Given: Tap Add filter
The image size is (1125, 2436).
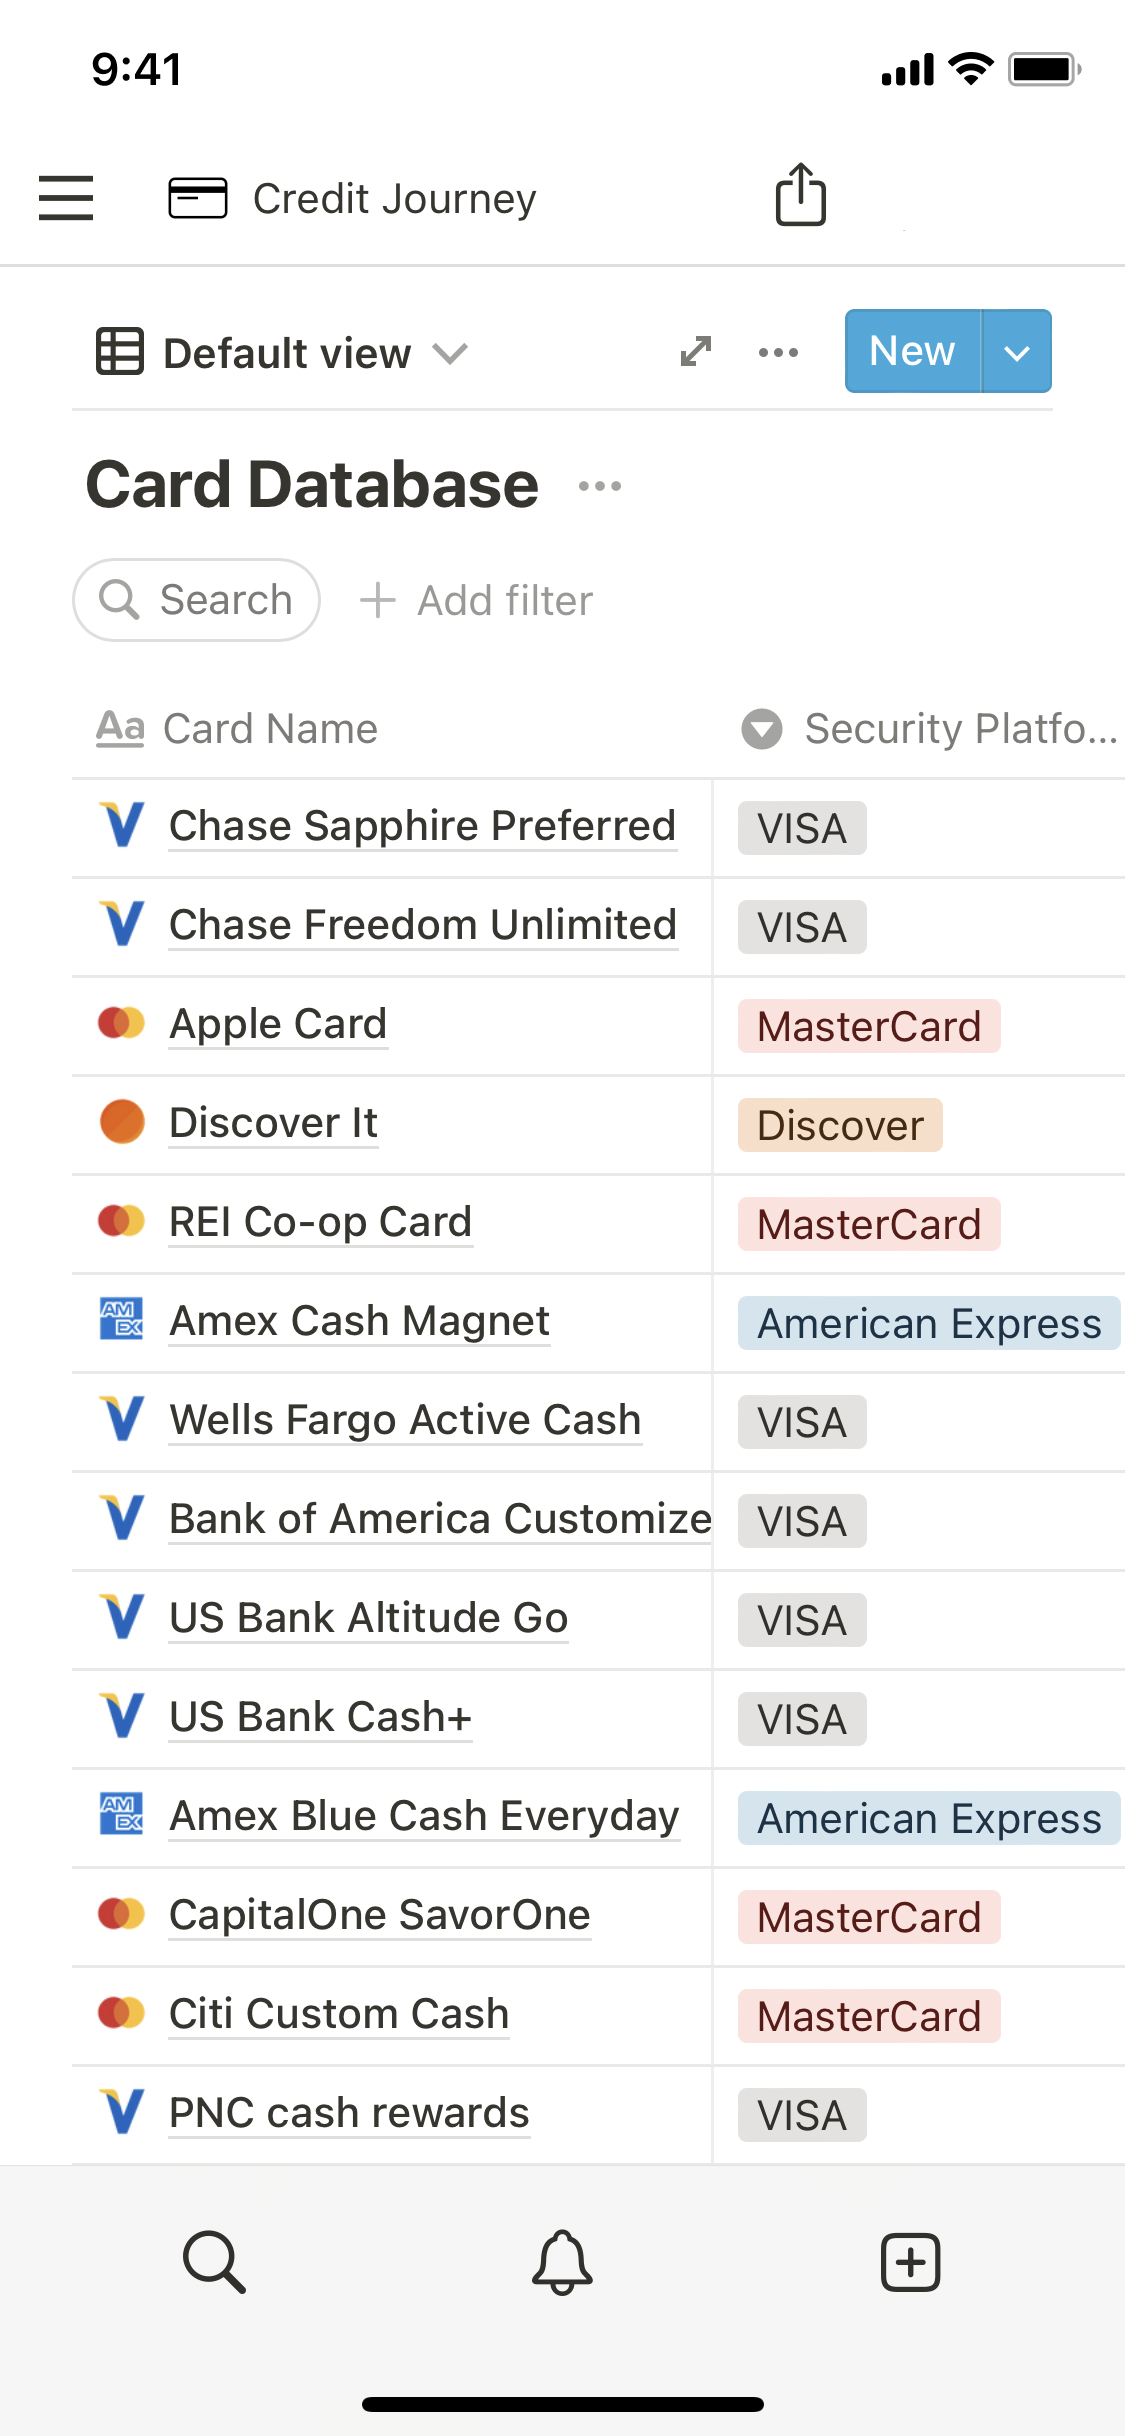Looking at the screenshot, I should click(x=477, y=601).
